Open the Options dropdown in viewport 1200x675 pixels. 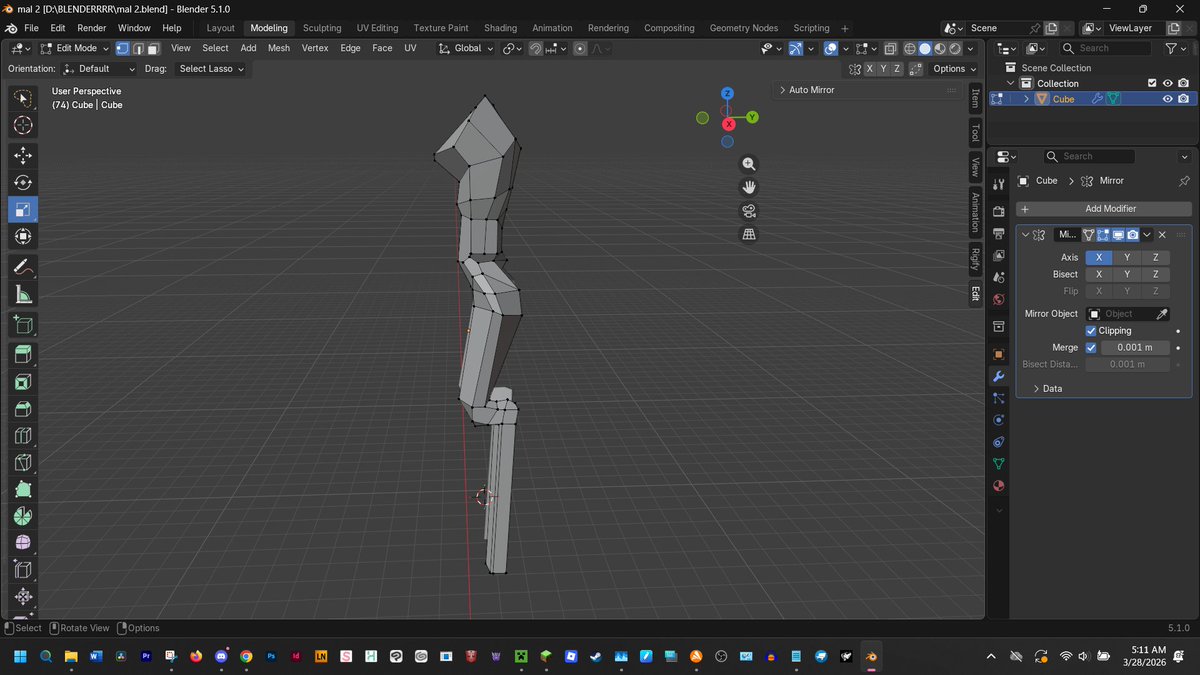point(955,69)
